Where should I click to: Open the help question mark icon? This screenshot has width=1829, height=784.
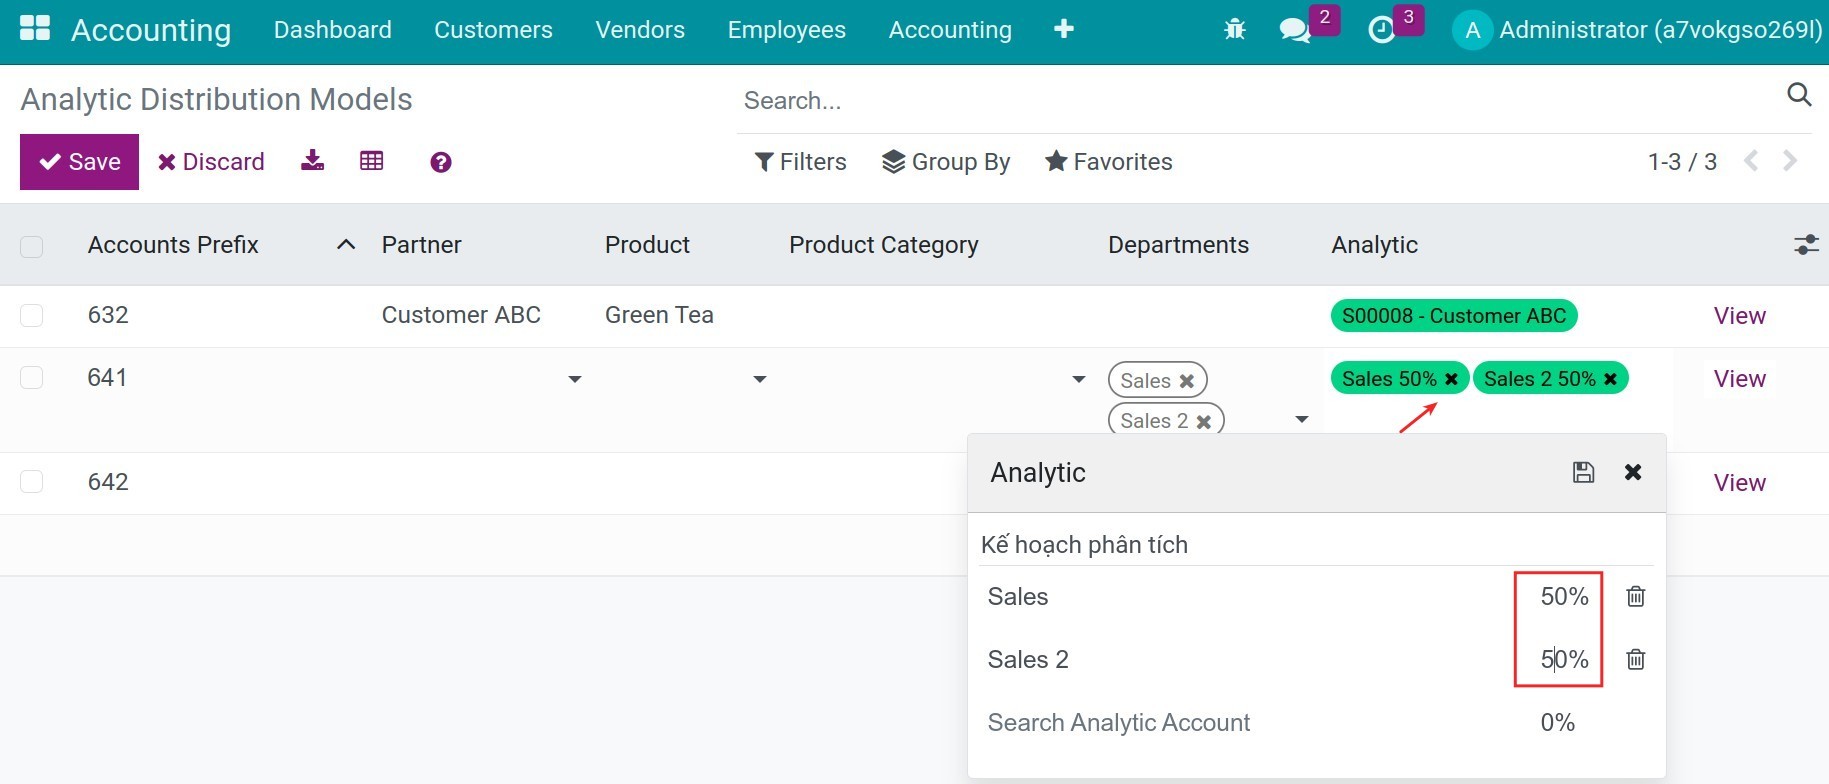[441, 162]
